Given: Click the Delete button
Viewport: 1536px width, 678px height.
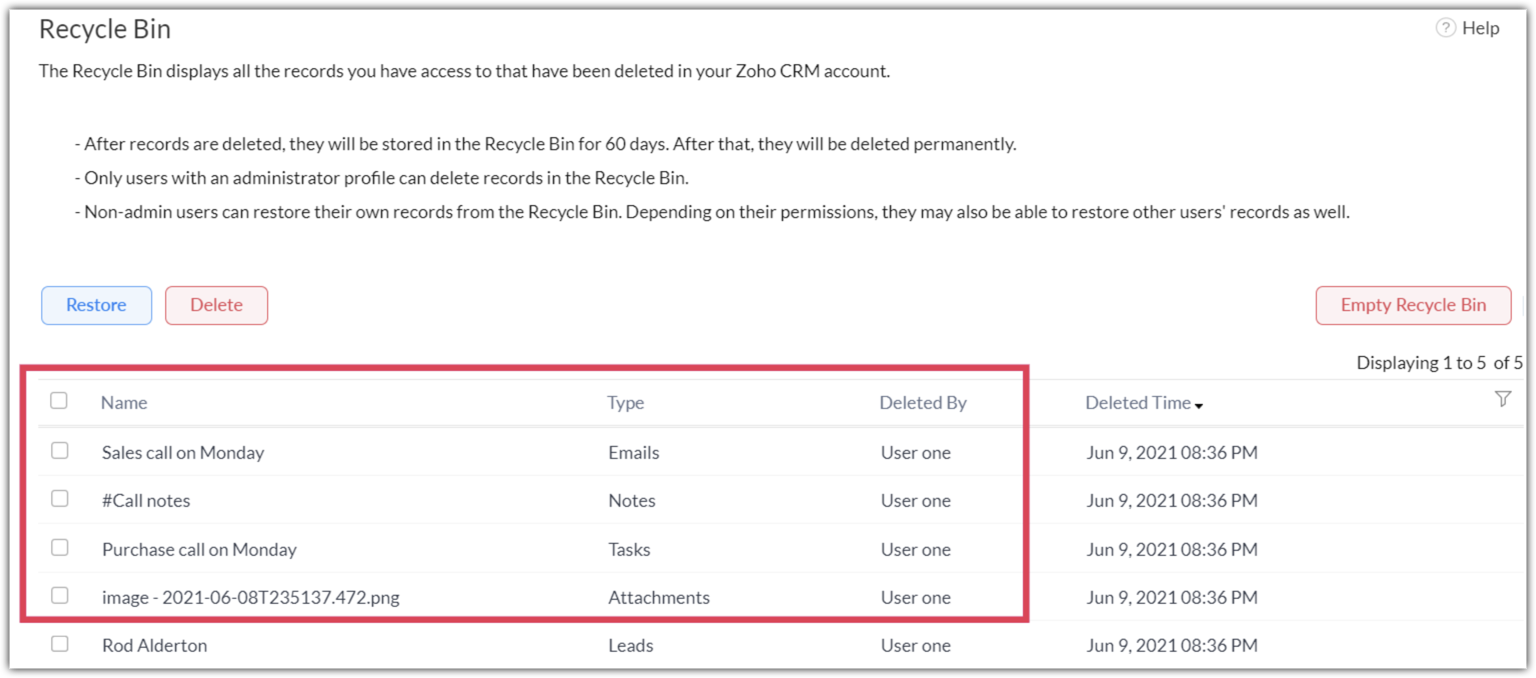Looking at the screenshot, I should [216, 305].
